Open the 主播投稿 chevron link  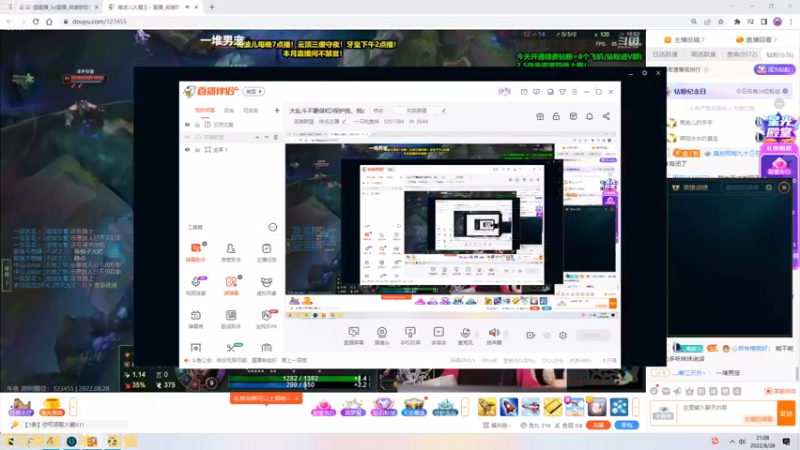[x=685, y=39]
